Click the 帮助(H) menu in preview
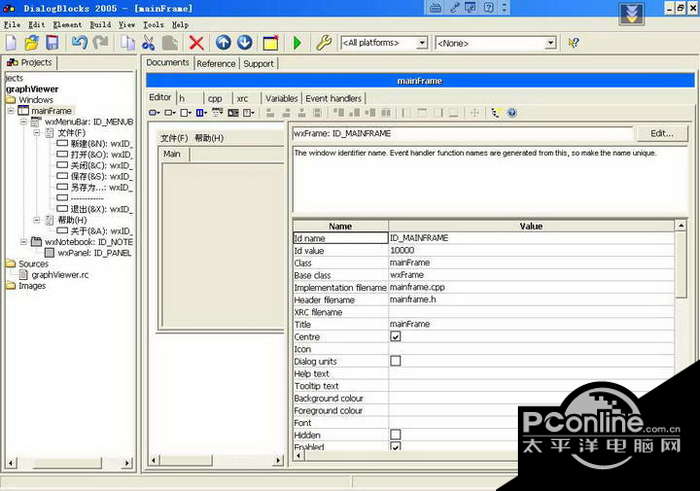700x491 pixels. tap(209, 138)
